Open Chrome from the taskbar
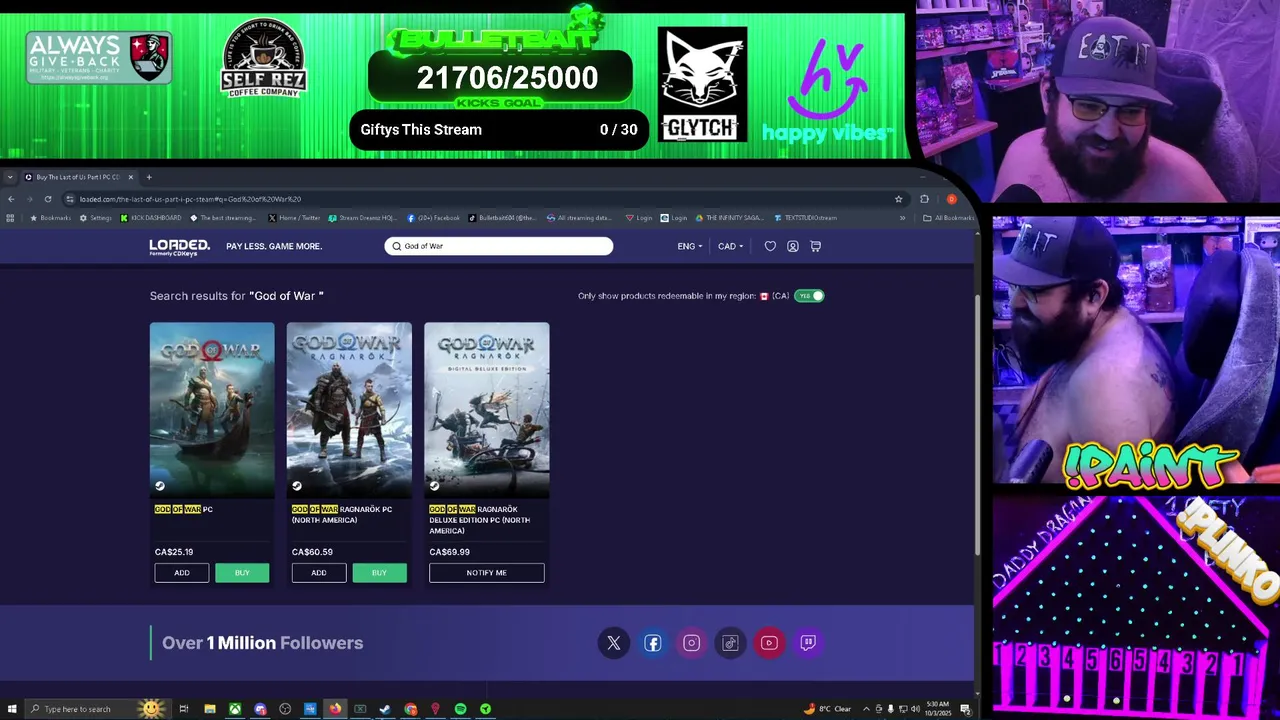Image resolution: width=1280 pixels, height=720 pixels. [410, 709]
